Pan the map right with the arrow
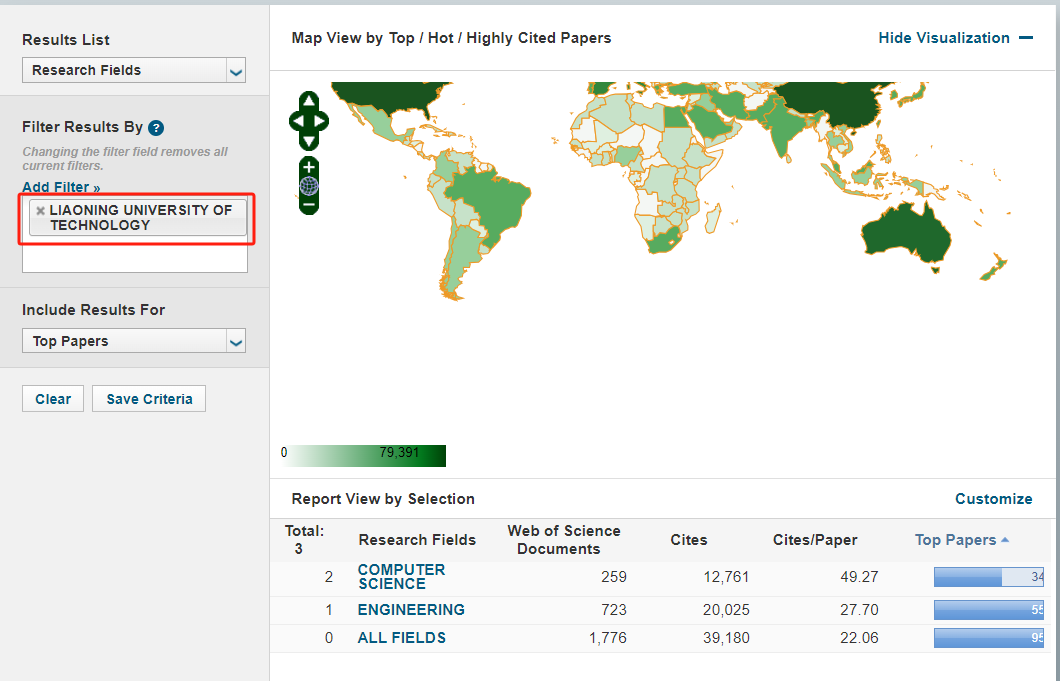 point(321,122)
